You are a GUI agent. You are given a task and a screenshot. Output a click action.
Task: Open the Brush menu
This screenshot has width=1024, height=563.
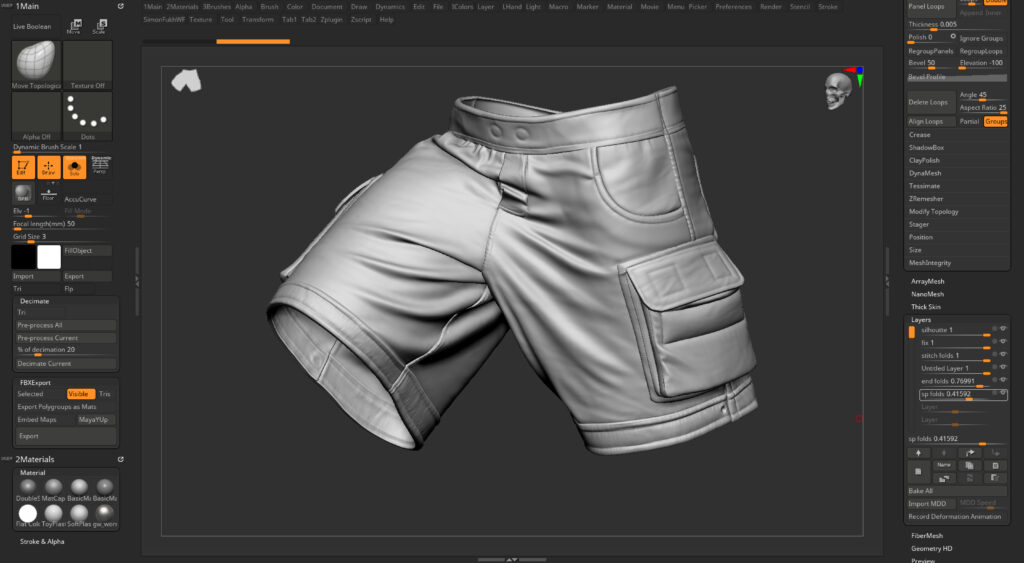[x=269, y=7]
